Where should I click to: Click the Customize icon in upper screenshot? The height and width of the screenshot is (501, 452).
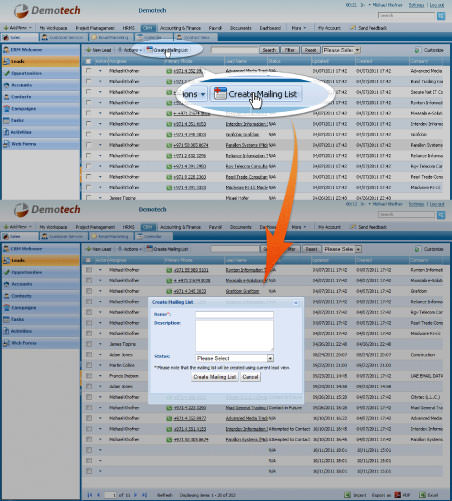click(x=417, y=50)
